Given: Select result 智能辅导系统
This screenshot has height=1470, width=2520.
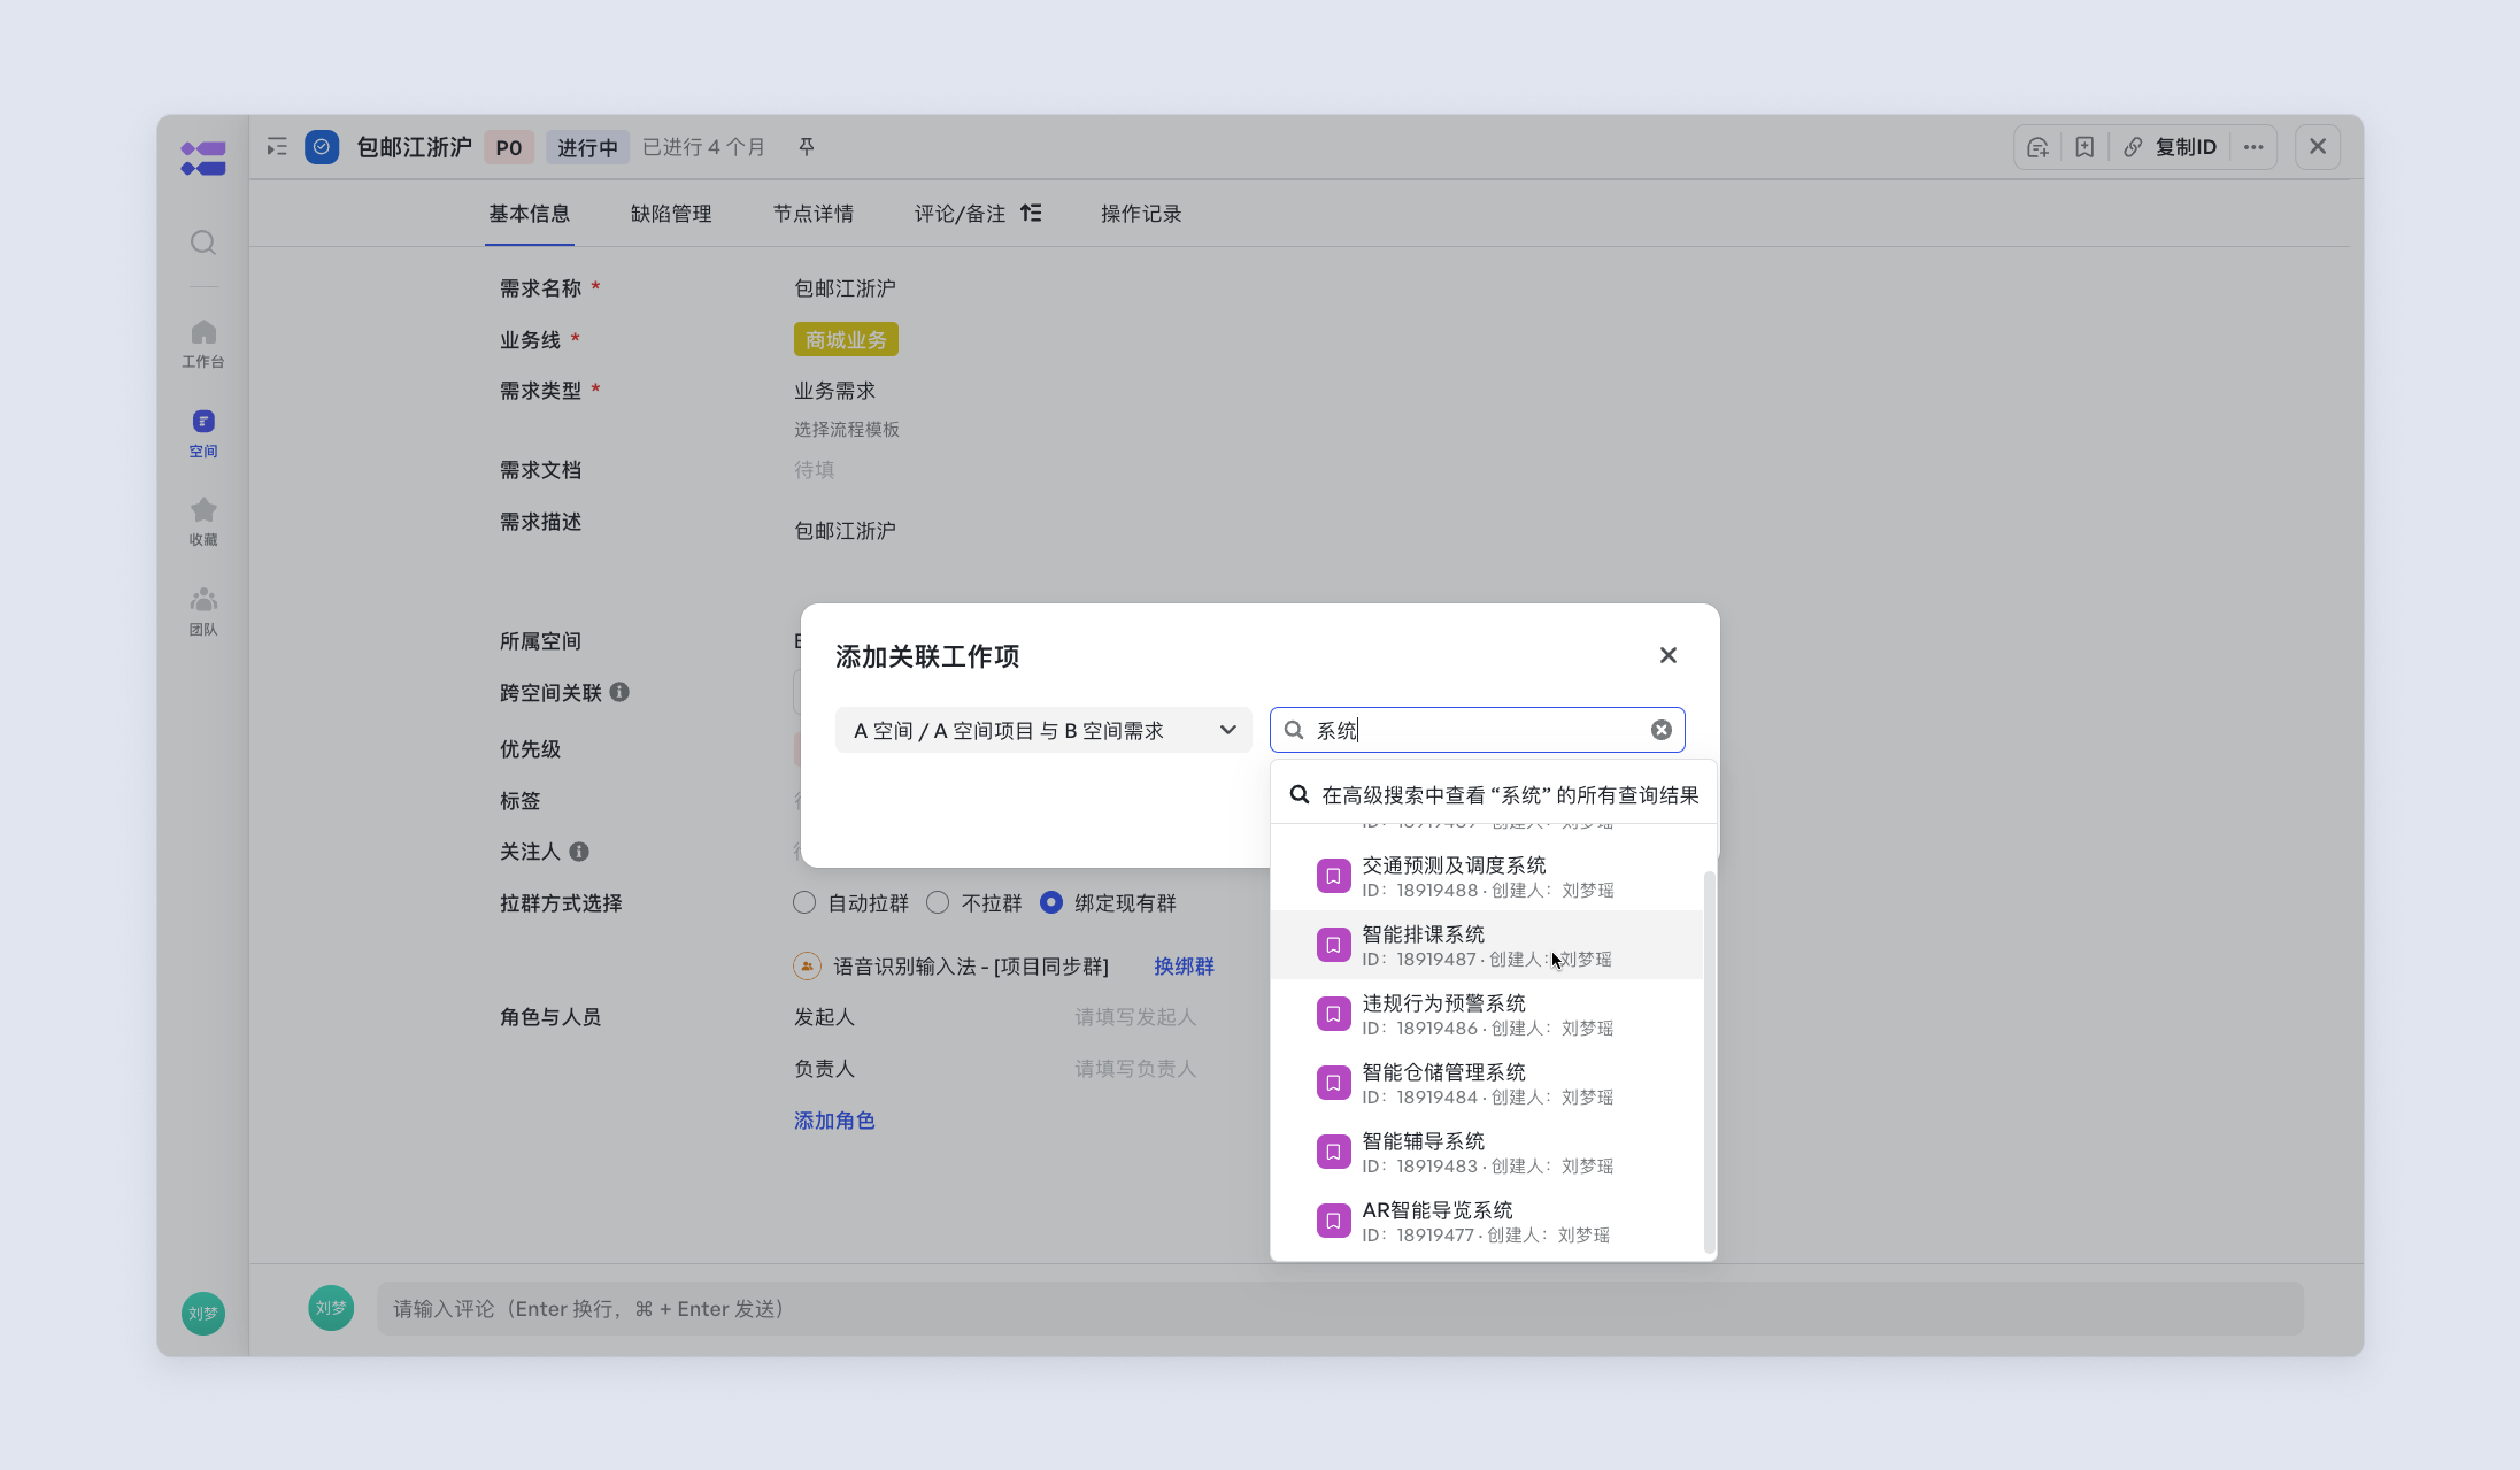Looking at the screenshot, I should pyautogui.click(x=1487, y=1152).
